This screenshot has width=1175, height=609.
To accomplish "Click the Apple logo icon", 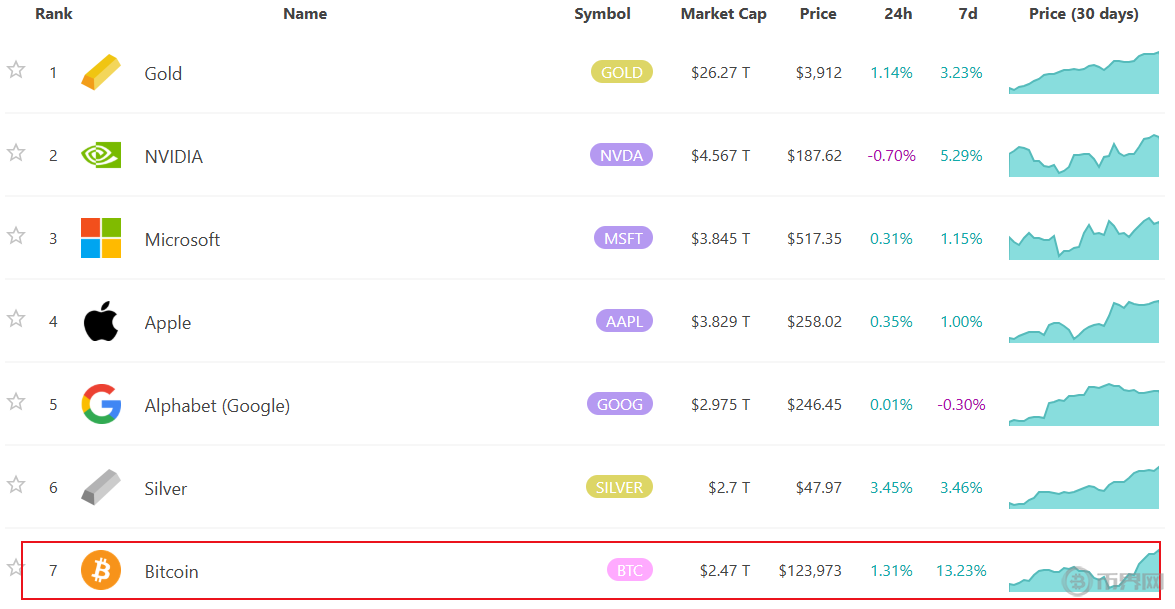I will coord(101,321).
